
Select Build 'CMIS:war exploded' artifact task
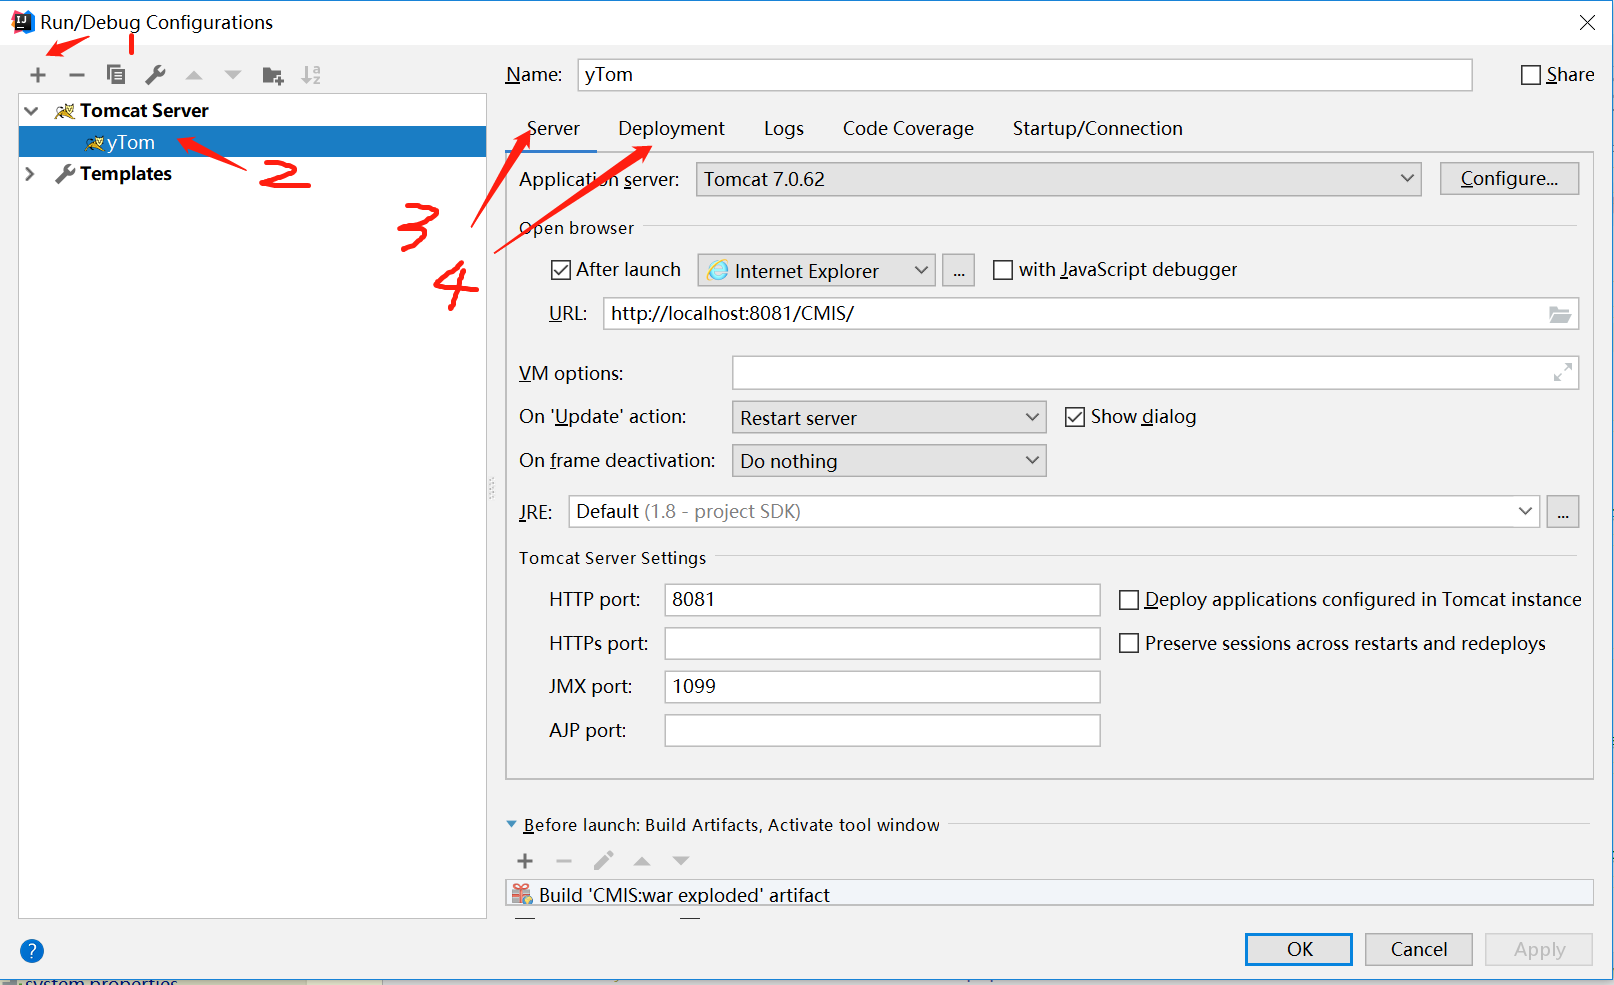[x=1049, y=894]
